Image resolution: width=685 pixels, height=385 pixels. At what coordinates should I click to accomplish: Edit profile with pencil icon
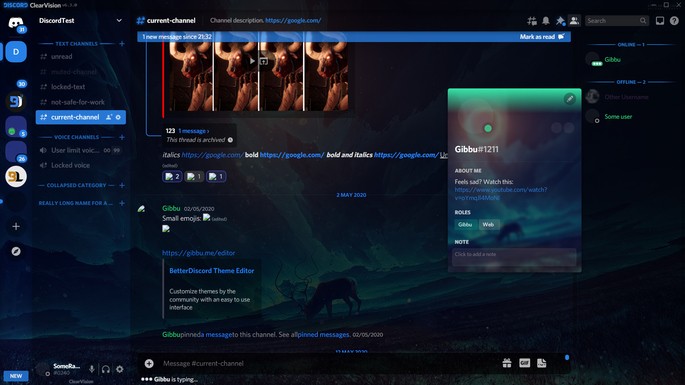[570, 99]
